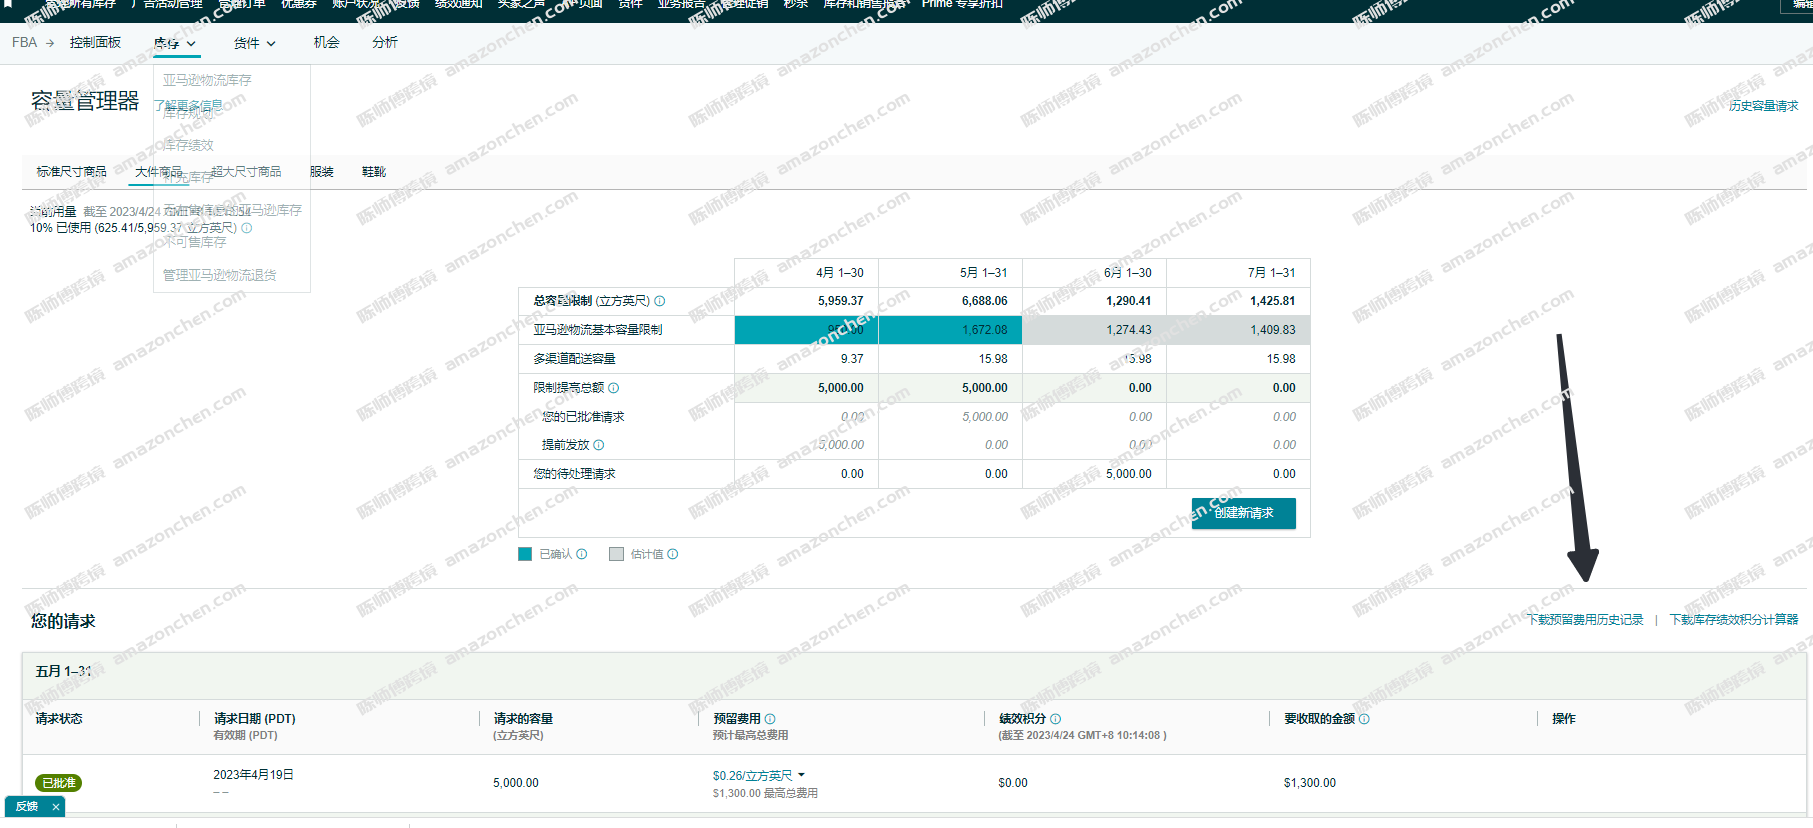
Task: Click the FBA breadcrumb link
Action: 24,42
